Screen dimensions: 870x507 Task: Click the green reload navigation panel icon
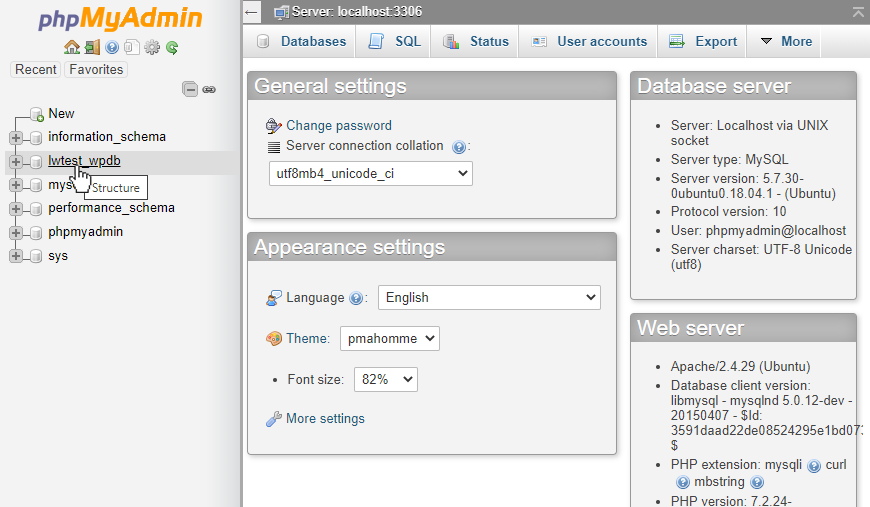(172, 47)
